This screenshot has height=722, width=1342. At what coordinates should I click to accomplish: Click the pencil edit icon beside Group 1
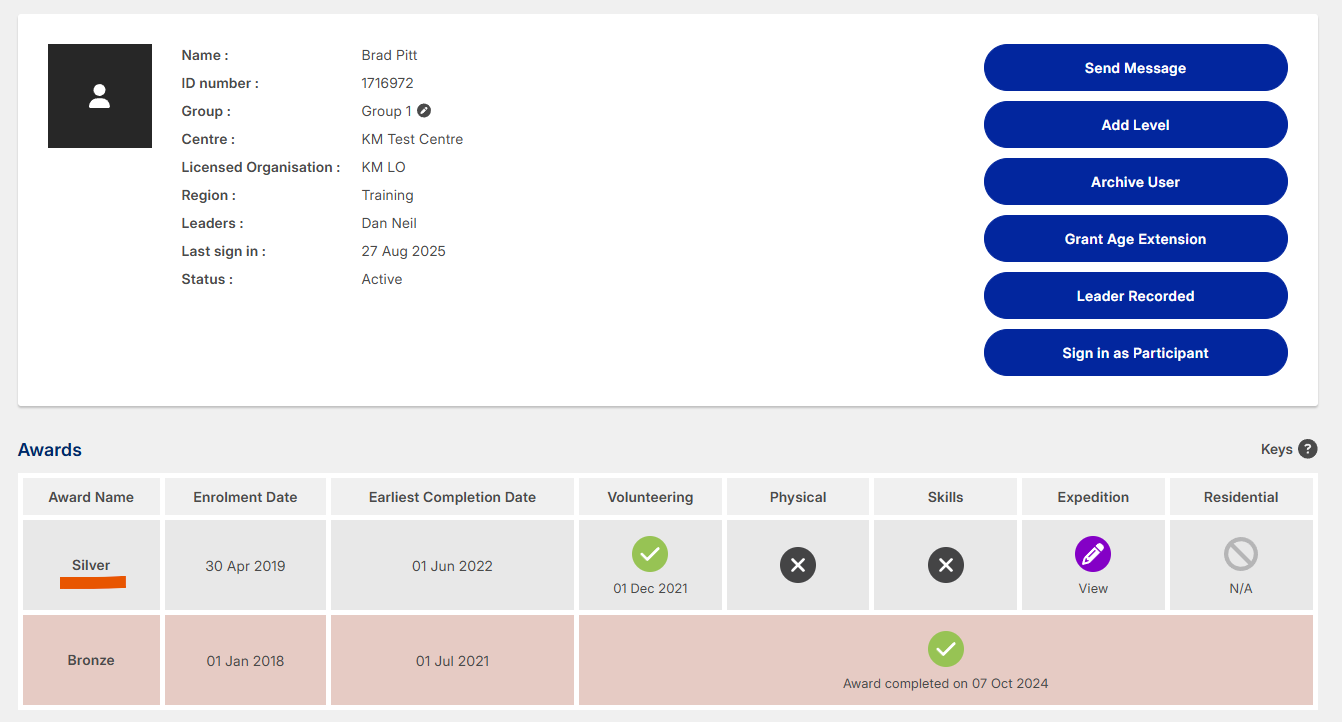(424, 111)
